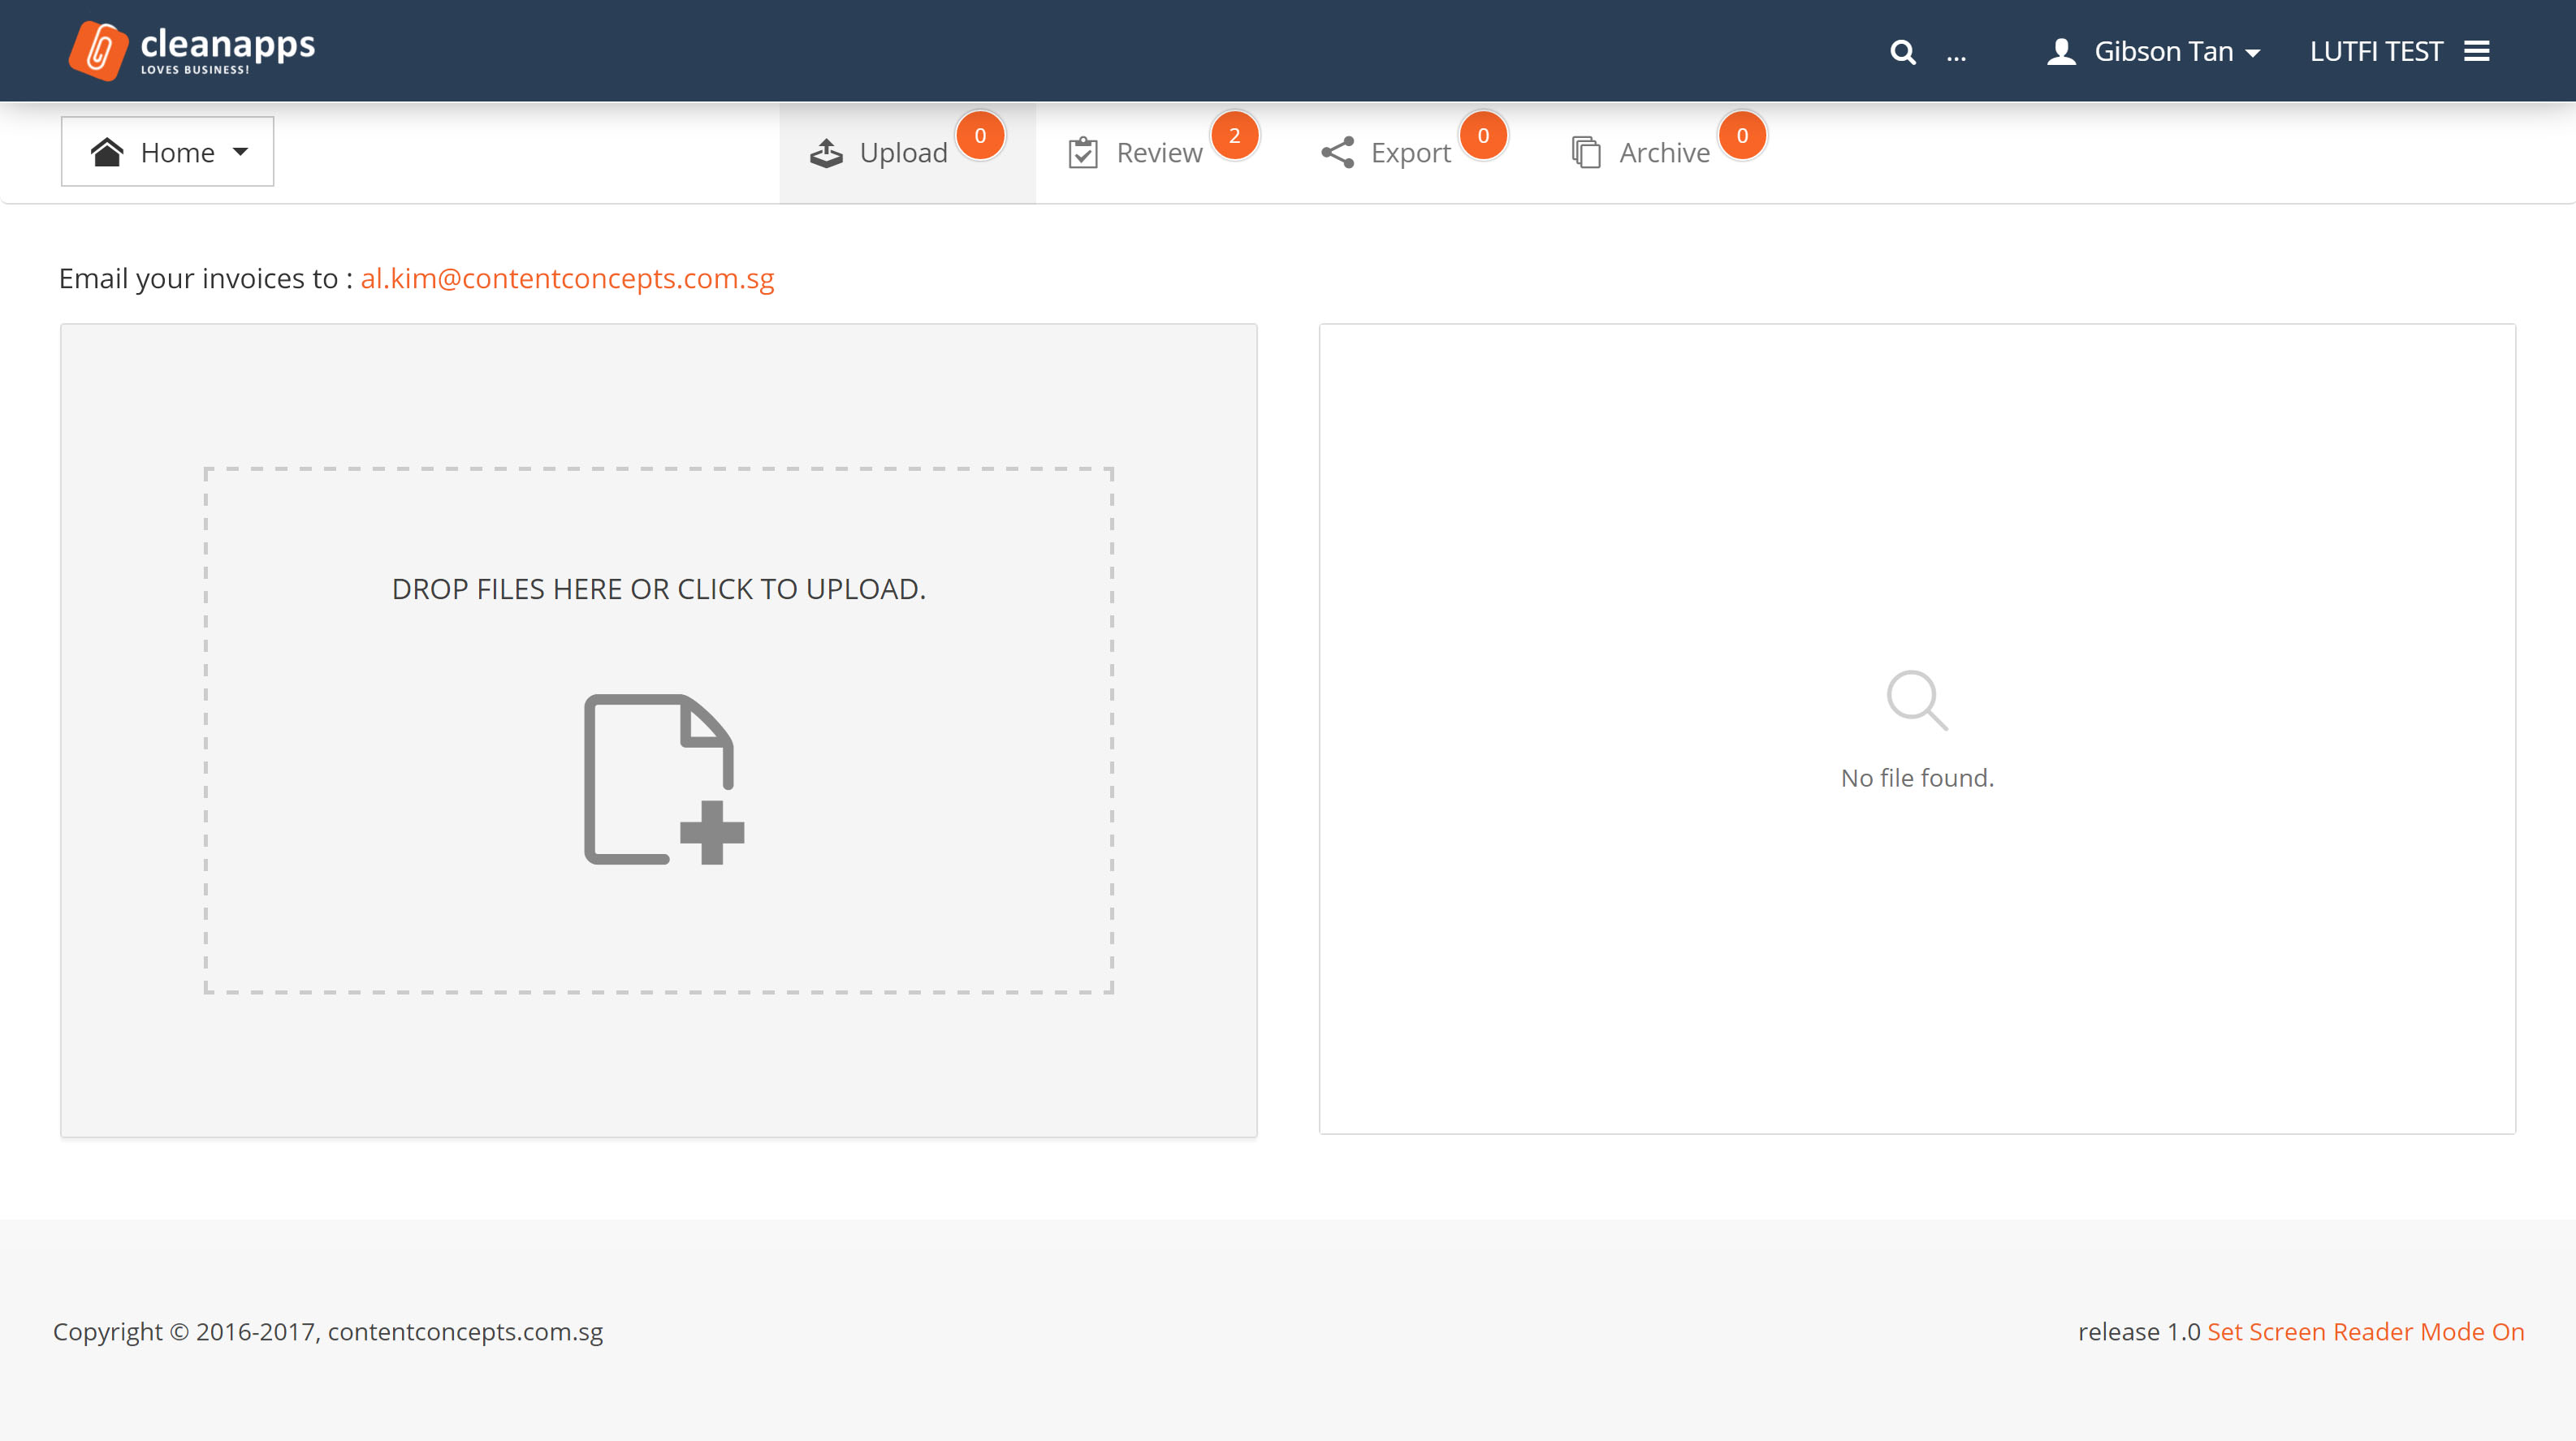Expand the Home dropdown caret

coord(240,152)
